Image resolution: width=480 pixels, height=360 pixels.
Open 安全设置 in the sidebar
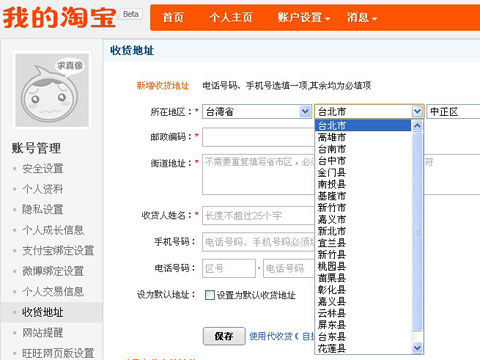pyautogui.click(x=43, y=169)
